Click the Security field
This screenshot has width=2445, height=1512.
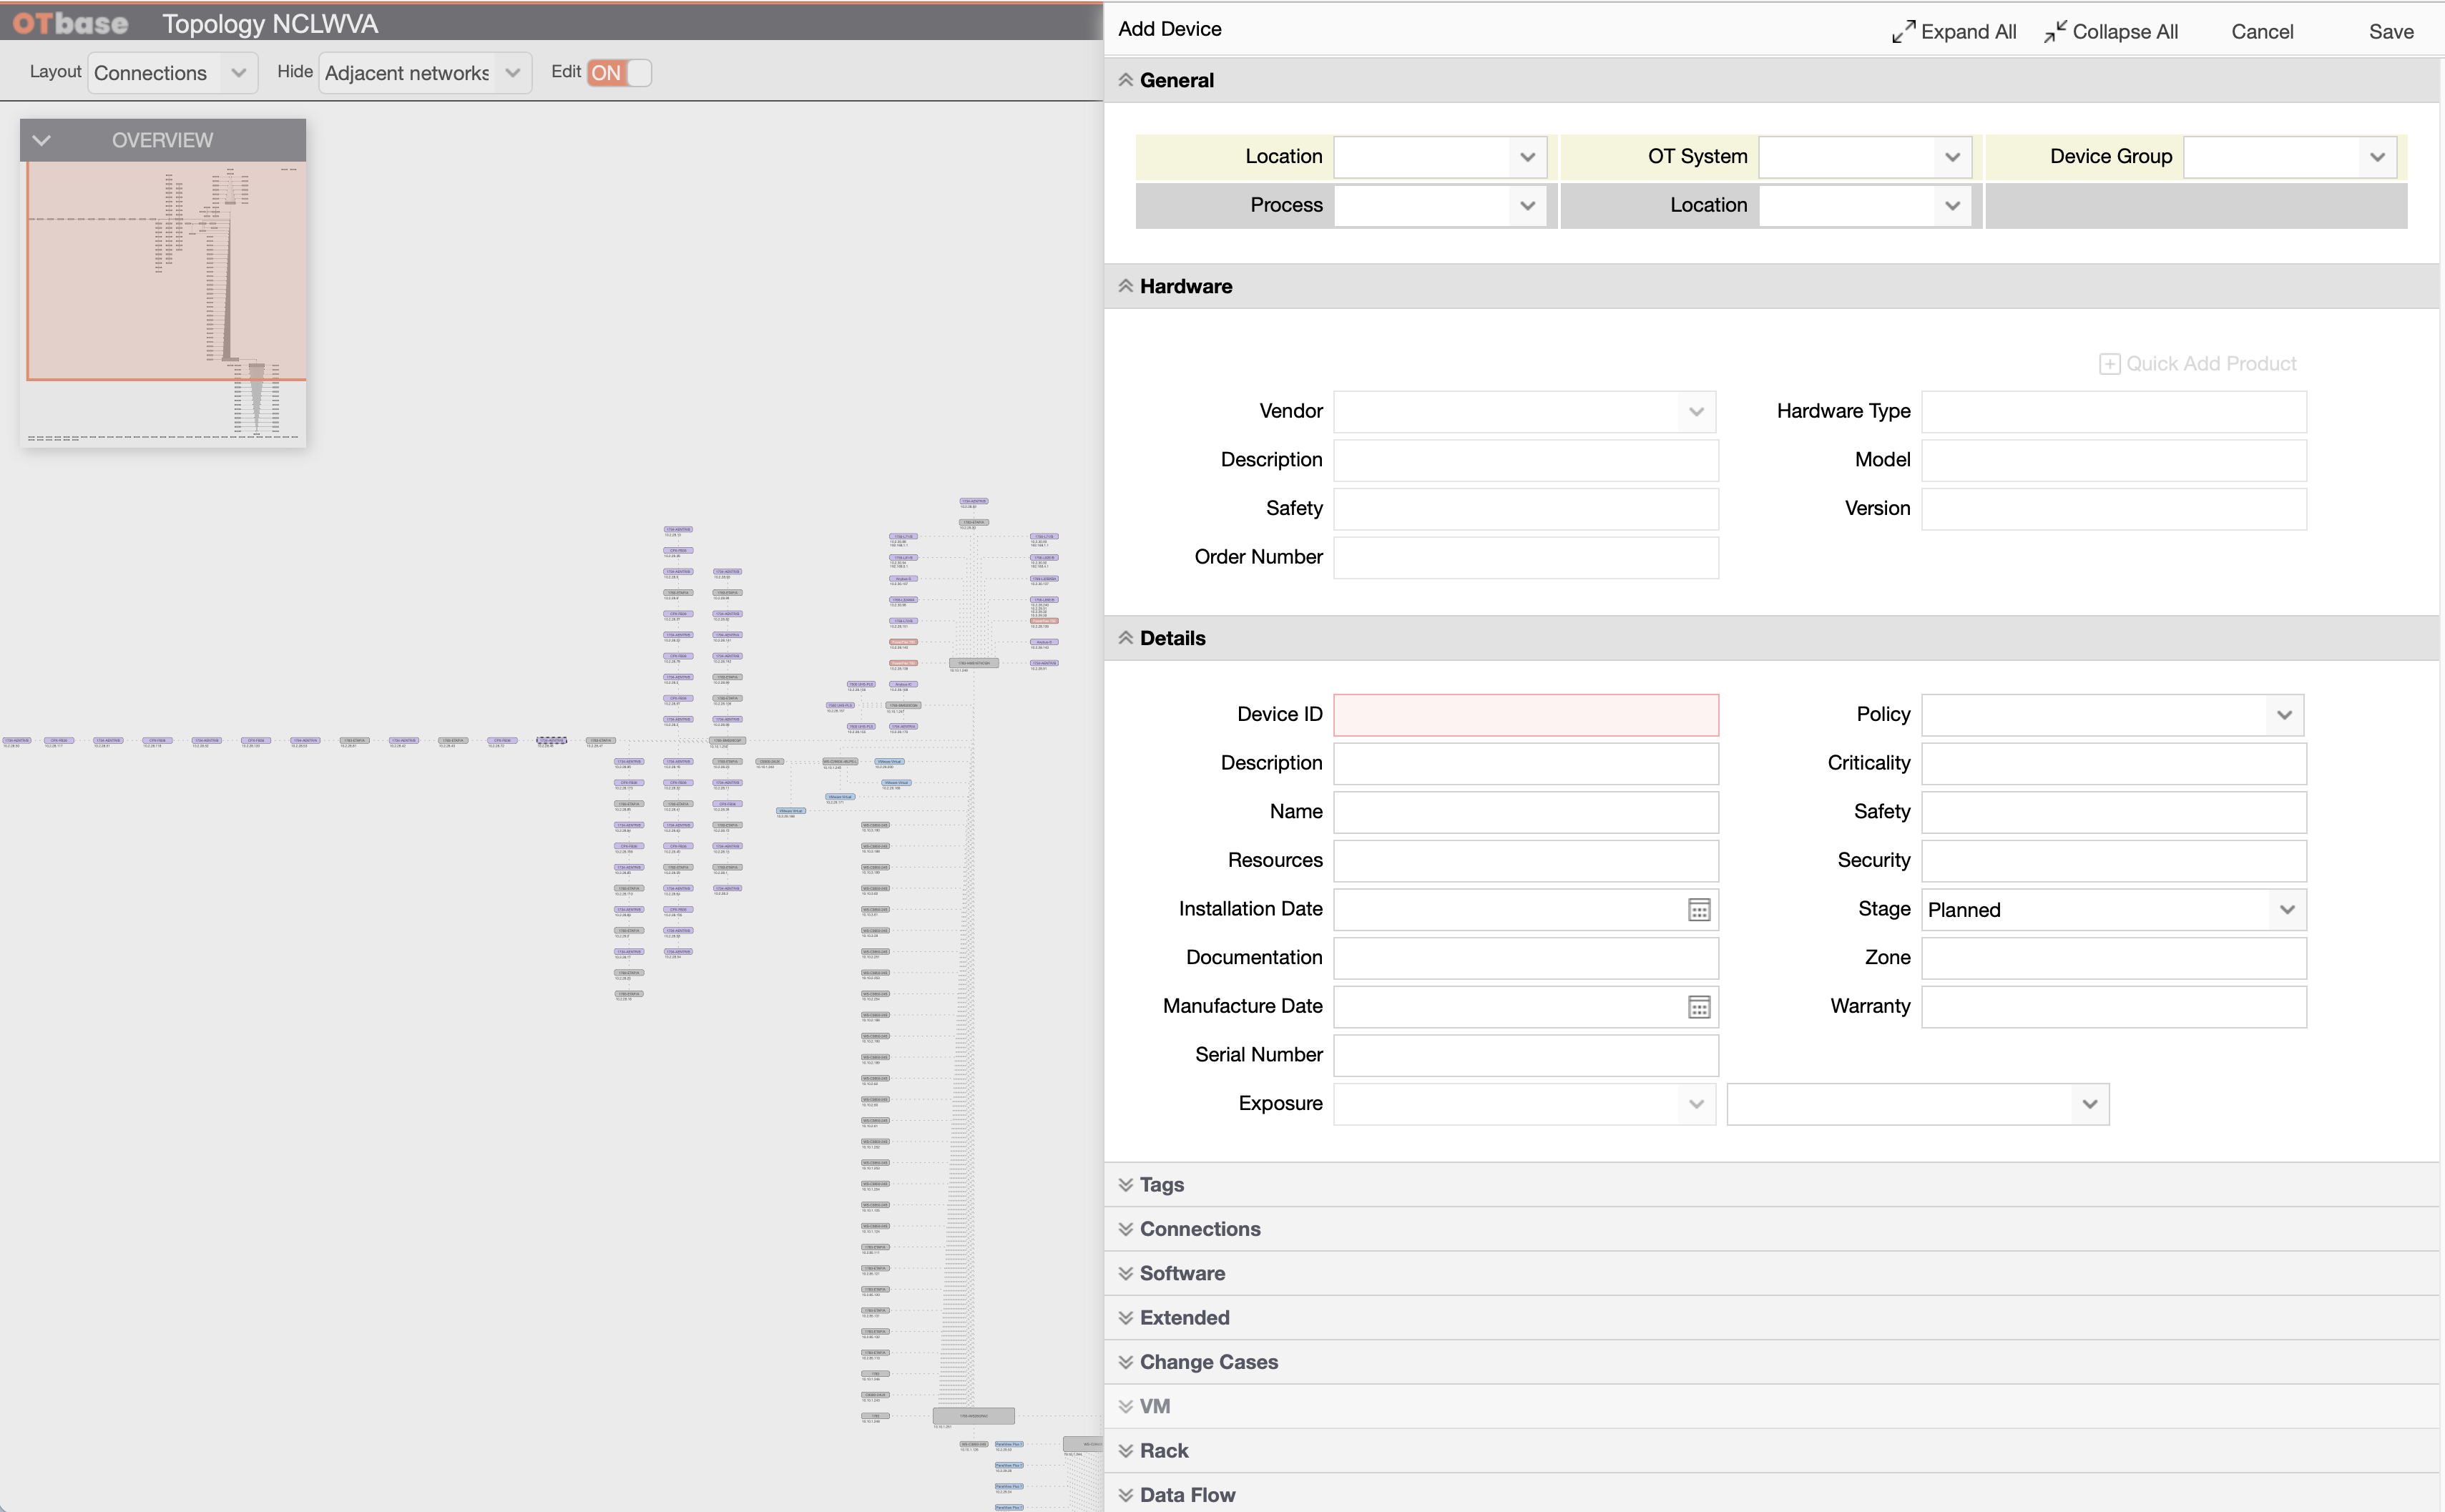[2114, 861]
